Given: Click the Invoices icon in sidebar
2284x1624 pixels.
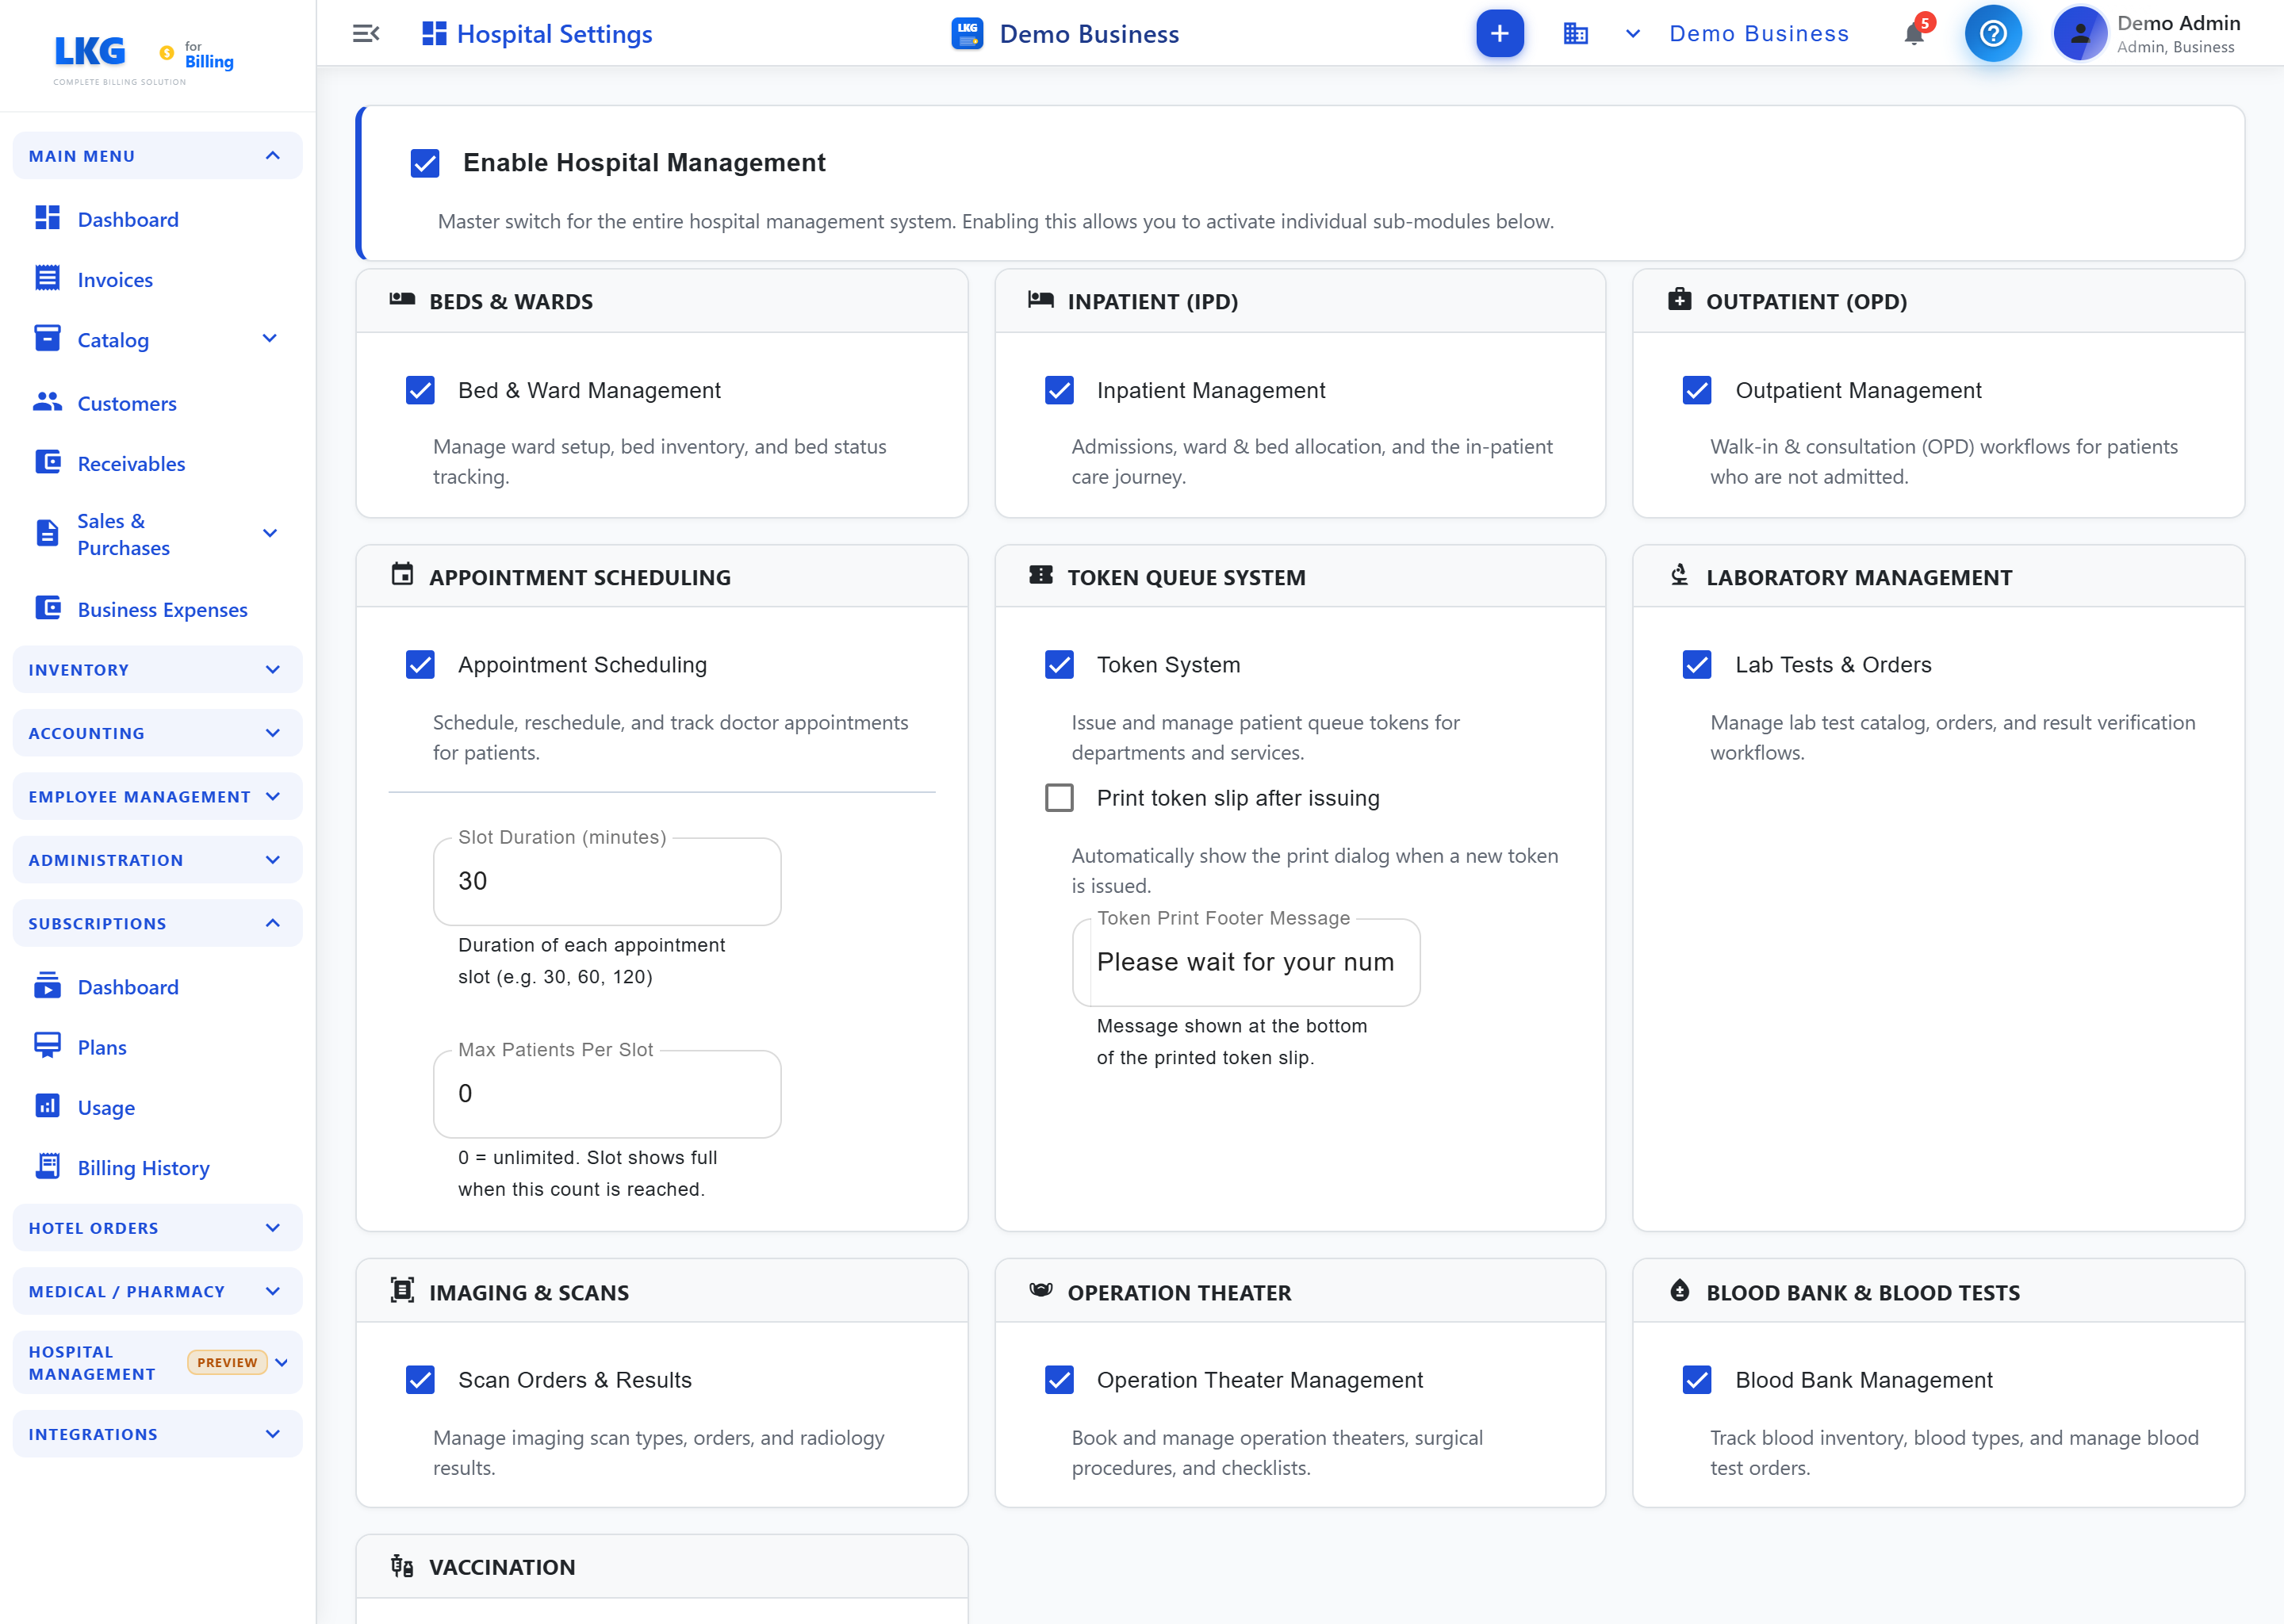Looking at the screenshot, I should tap(47, 278).
